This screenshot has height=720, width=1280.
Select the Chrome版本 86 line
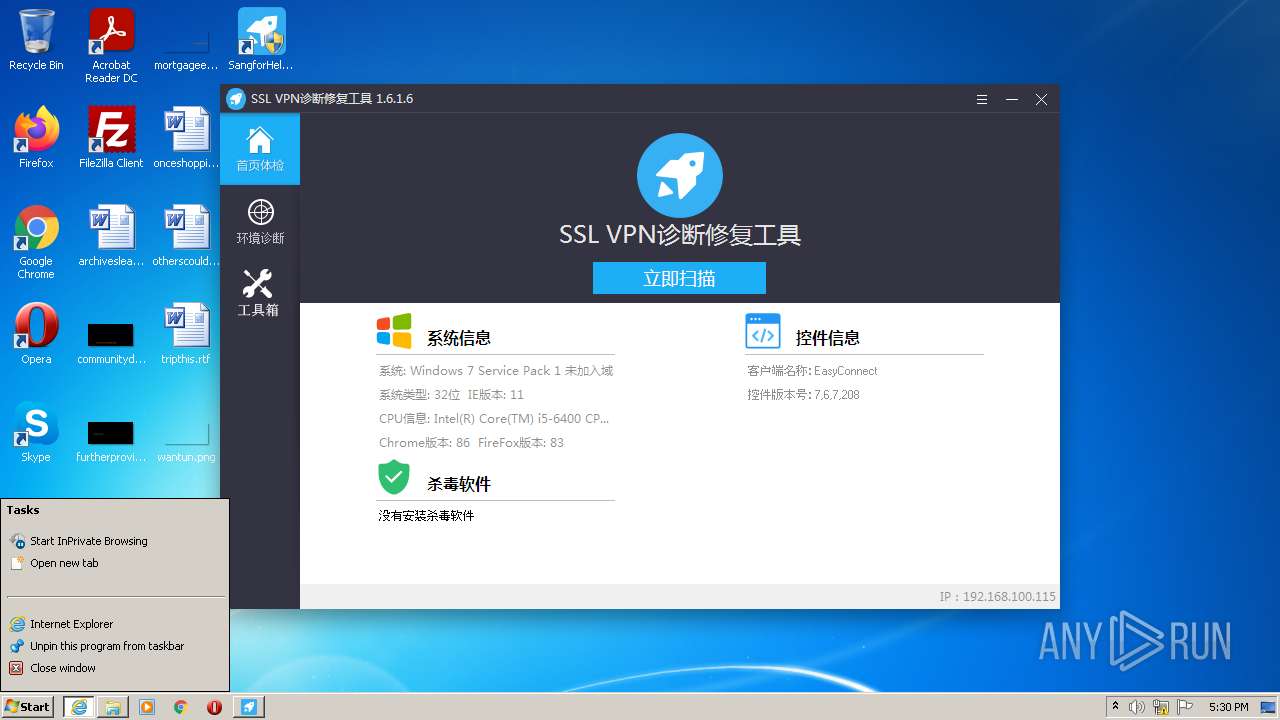pos(471,443)
